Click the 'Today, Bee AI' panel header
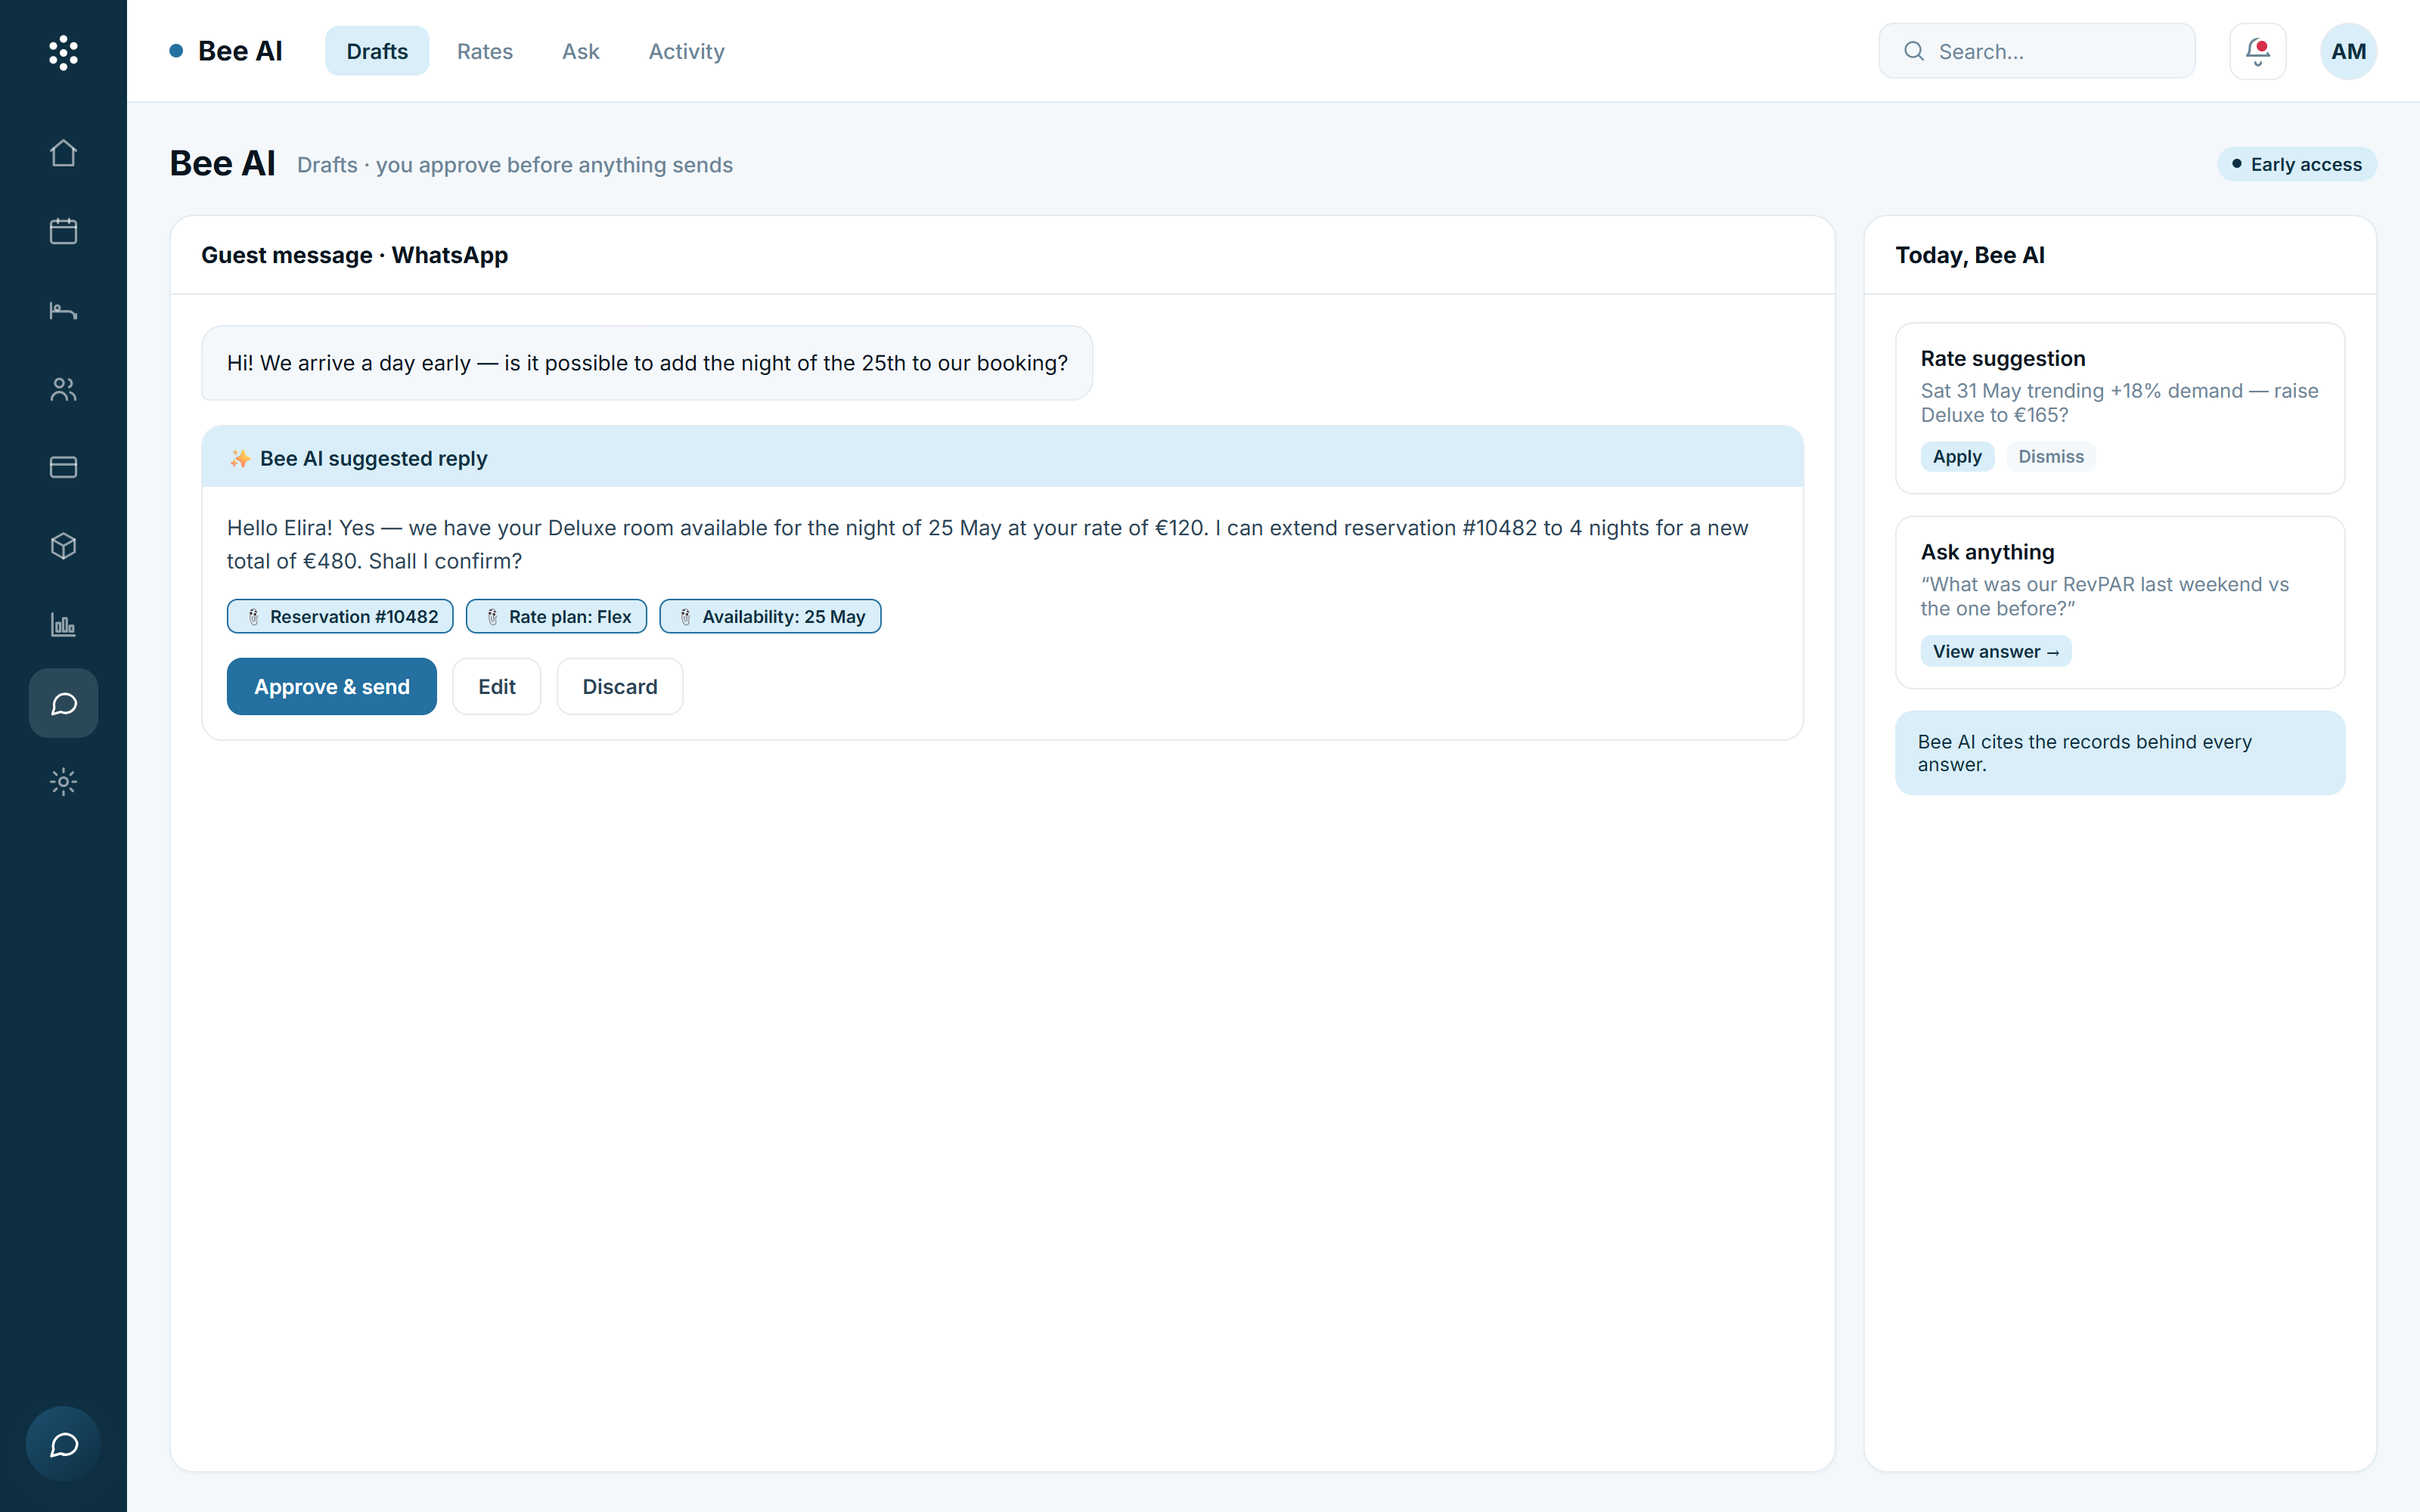Viewport: 2420px width, 1512px height. [x=1970, y=255]
